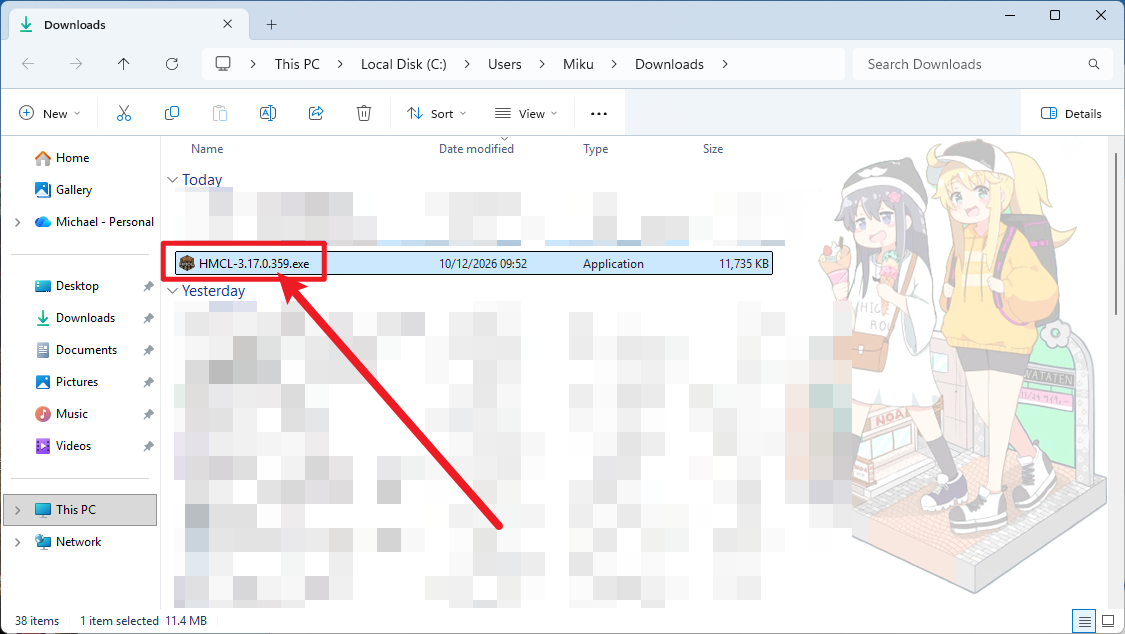The height and width of the screenshot is (634, 1125).
Task: Click the Downloads breadcrumb
Action: (x=669, y=64)
